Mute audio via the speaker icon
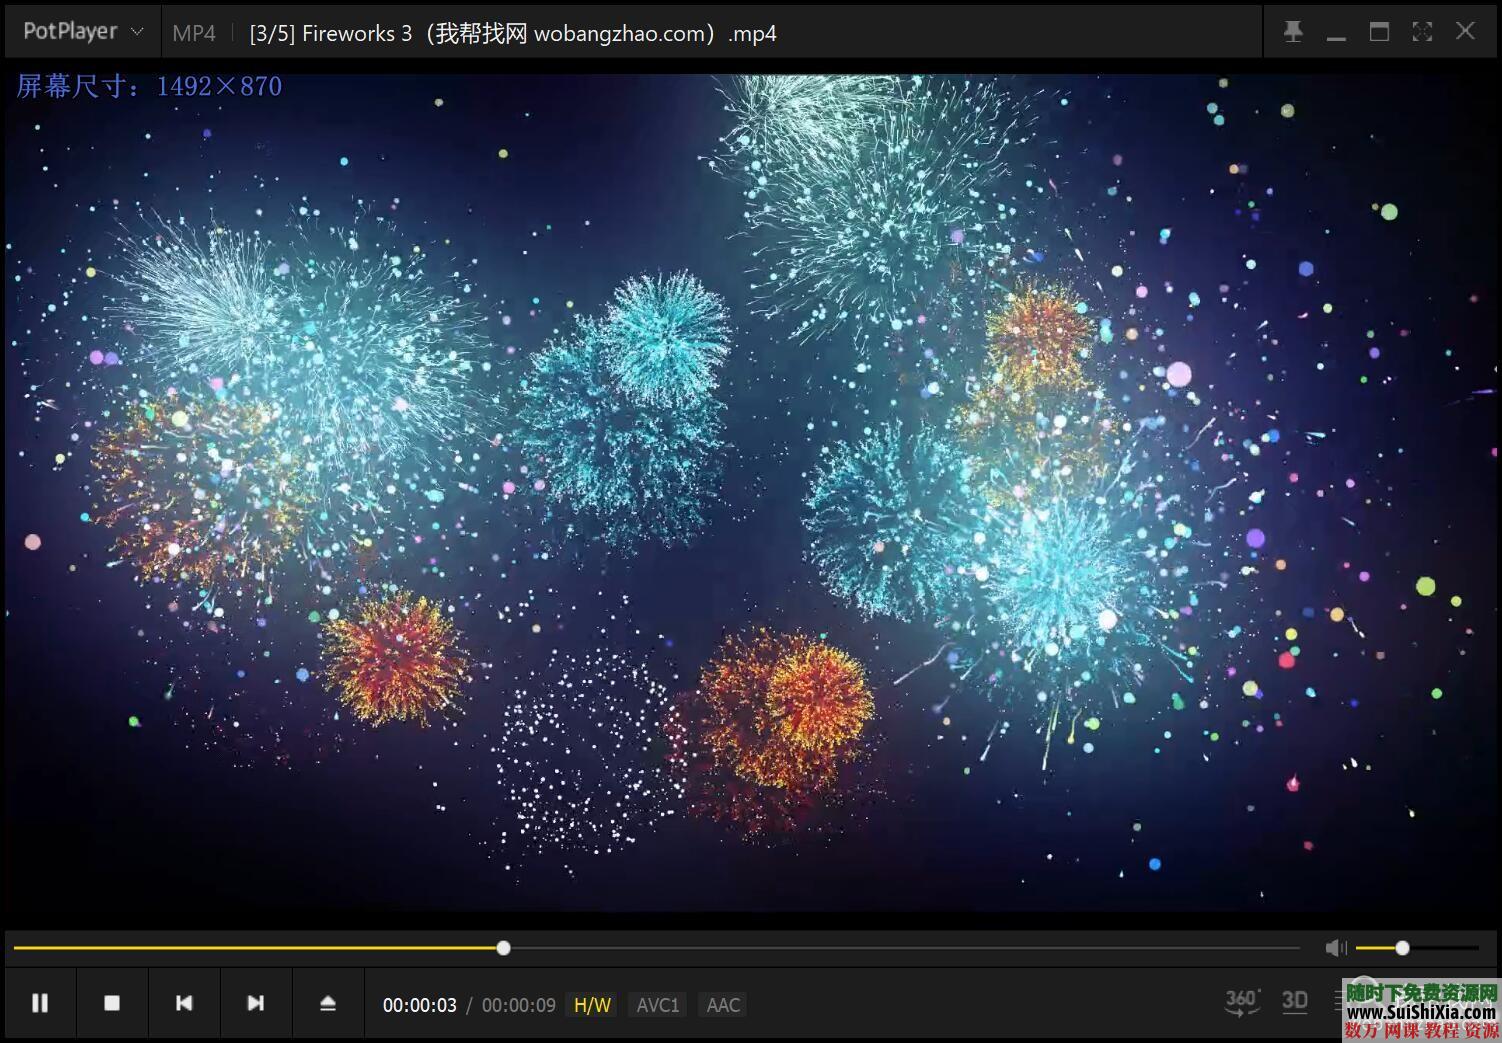The height and width of the screenshot is (1043, 1502). coord(1335,948)
